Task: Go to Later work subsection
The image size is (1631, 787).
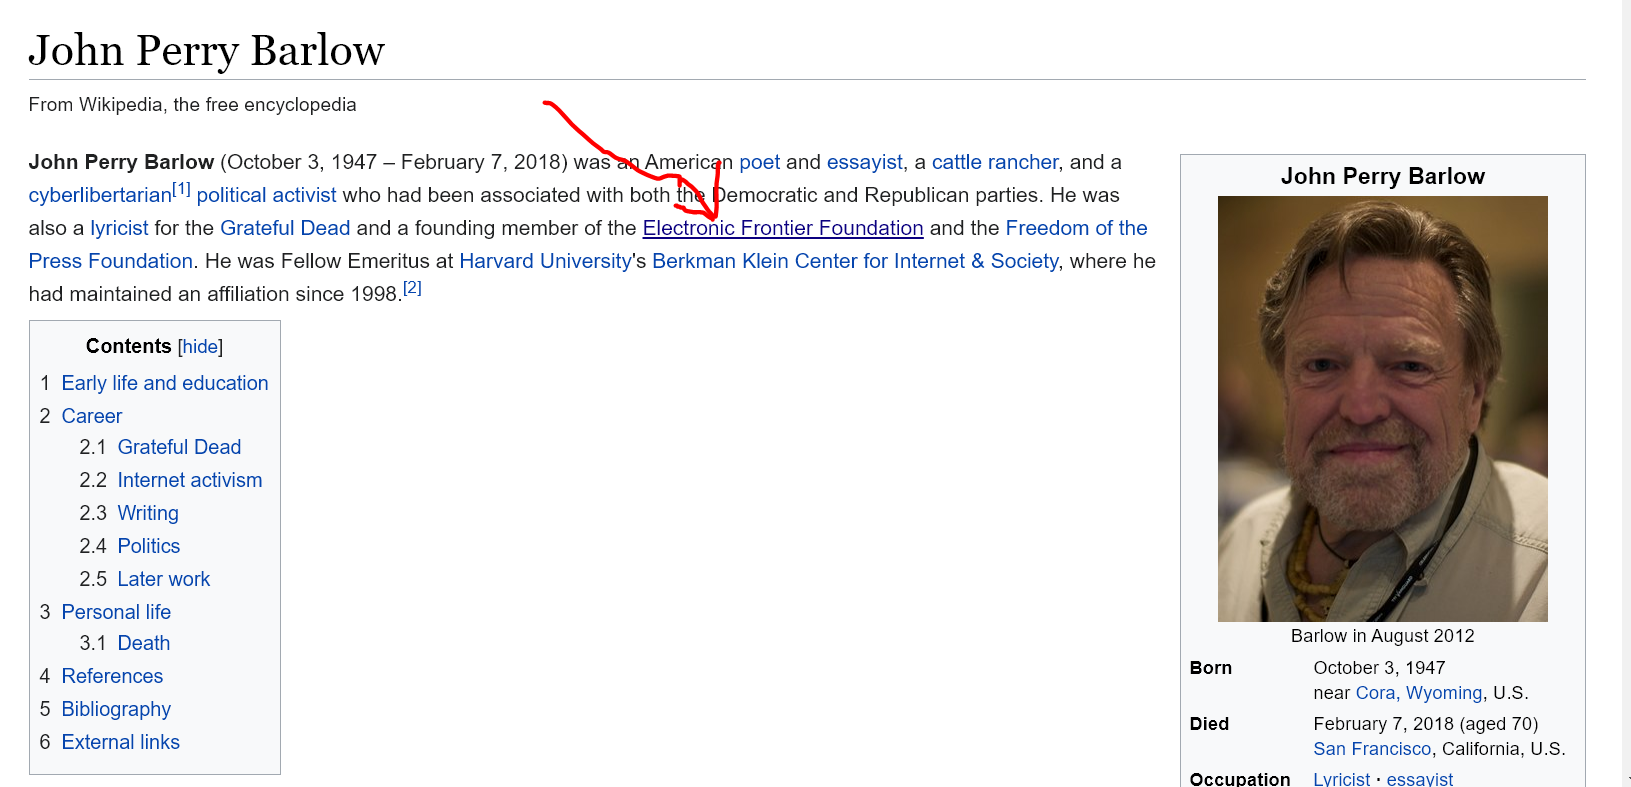Action: point(164,579)
